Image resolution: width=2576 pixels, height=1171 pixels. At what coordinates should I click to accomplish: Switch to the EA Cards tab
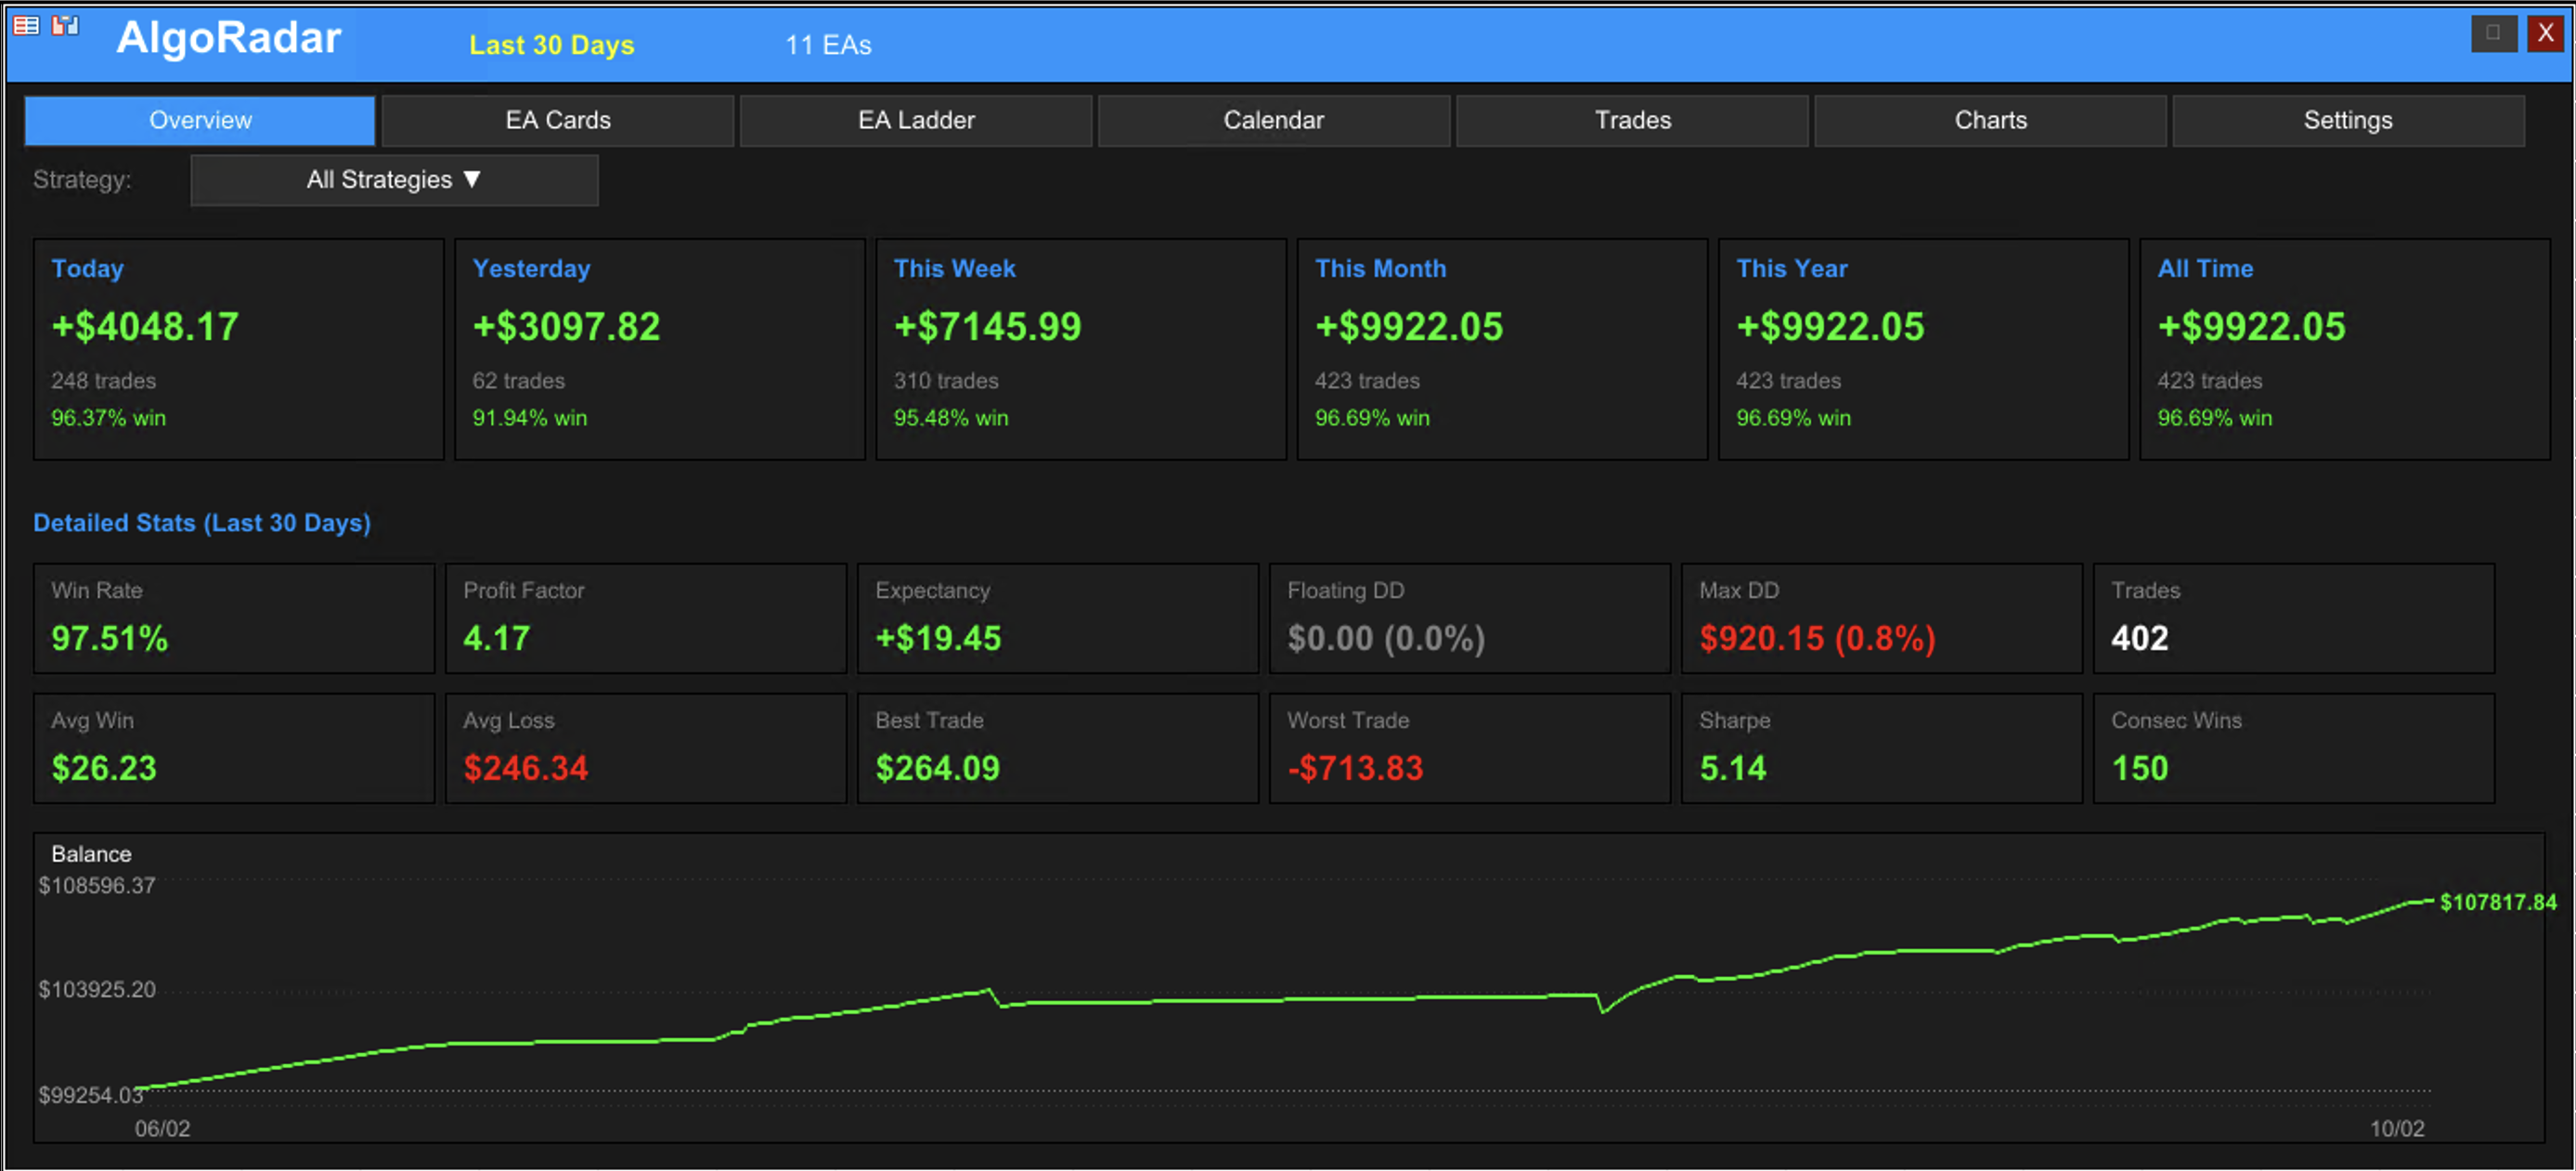[x=557, y=121]
